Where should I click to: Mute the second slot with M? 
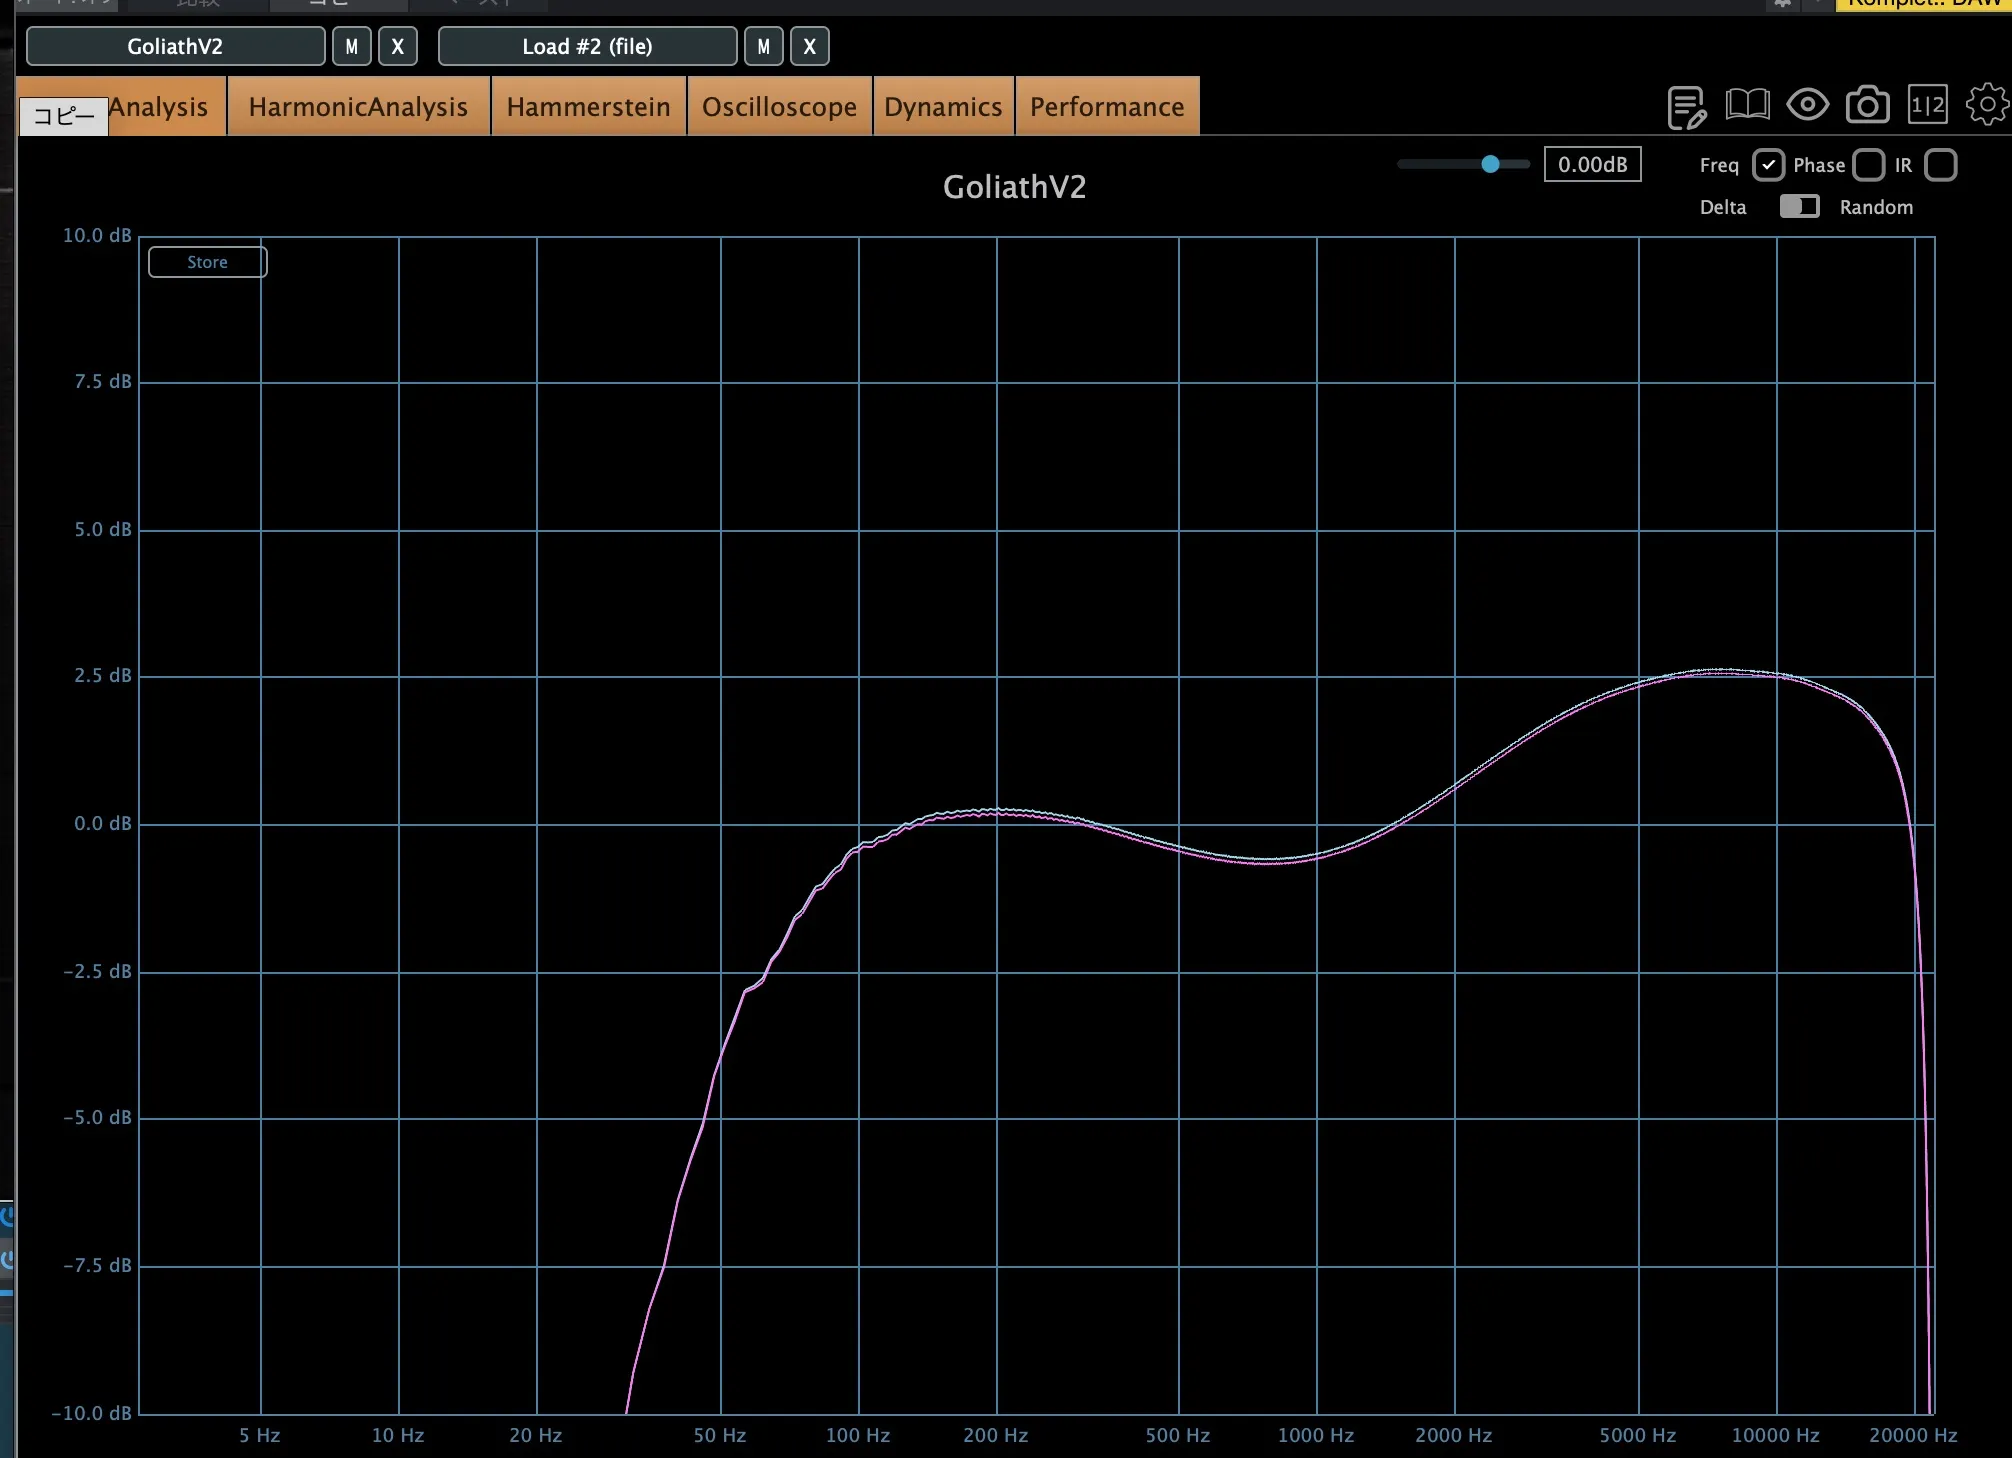pos(764,47)
